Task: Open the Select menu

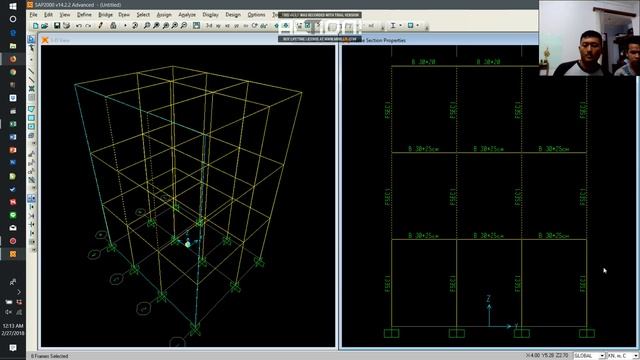Action: 143,15
